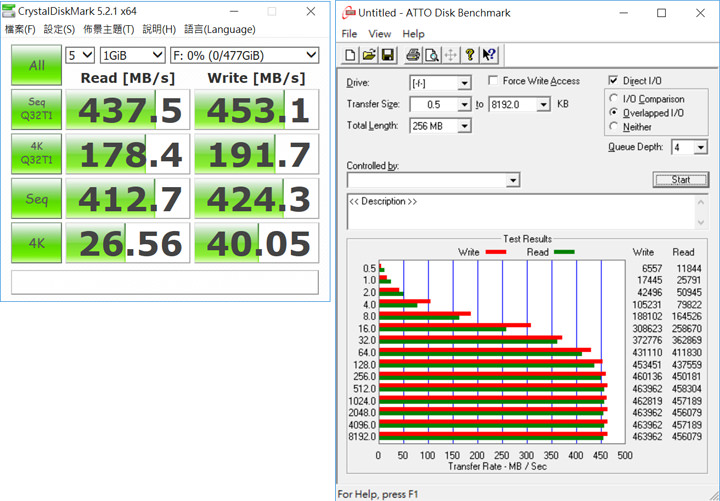This screenshot has width=720, height=501.
Task: Click the Seq write value 424.3
Action: point(256,198)
